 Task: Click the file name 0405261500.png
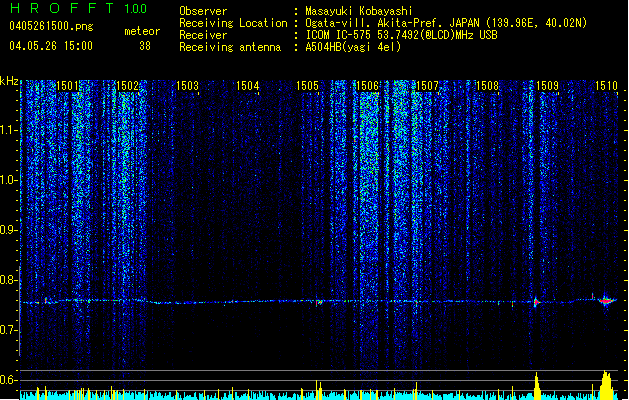pyautogui.click(x=51, y=27)
